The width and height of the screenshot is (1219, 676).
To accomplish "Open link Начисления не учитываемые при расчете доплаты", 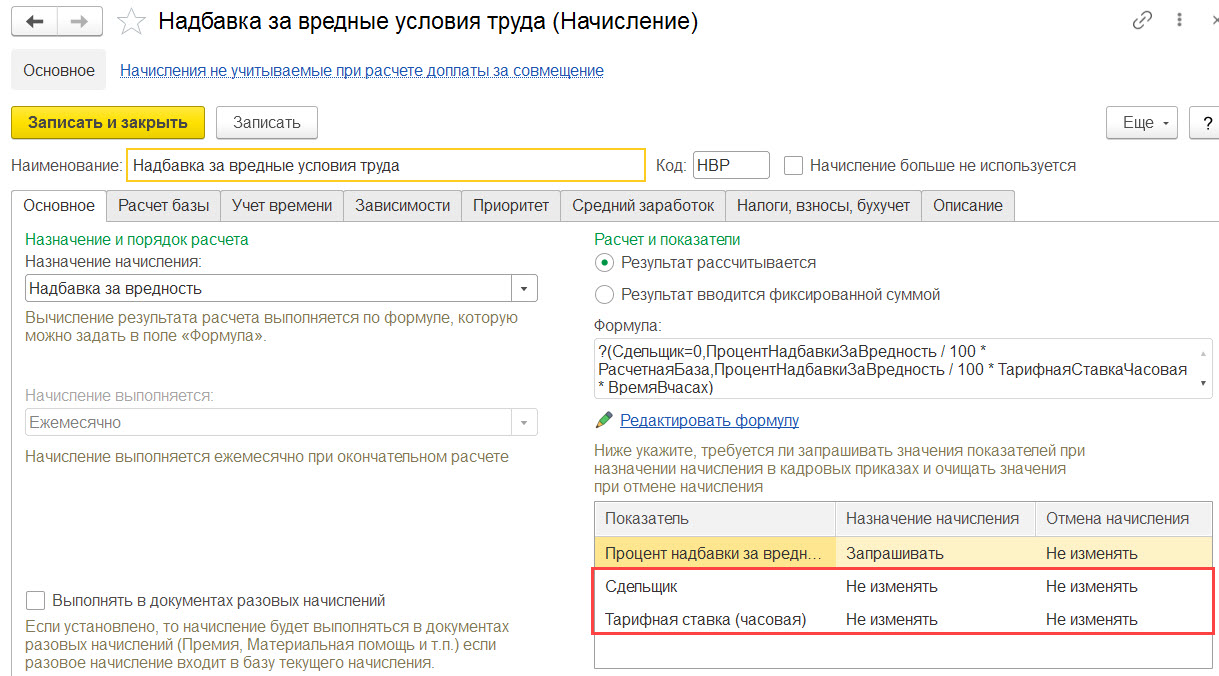I will pyautogui.click(x=362, y=70).
